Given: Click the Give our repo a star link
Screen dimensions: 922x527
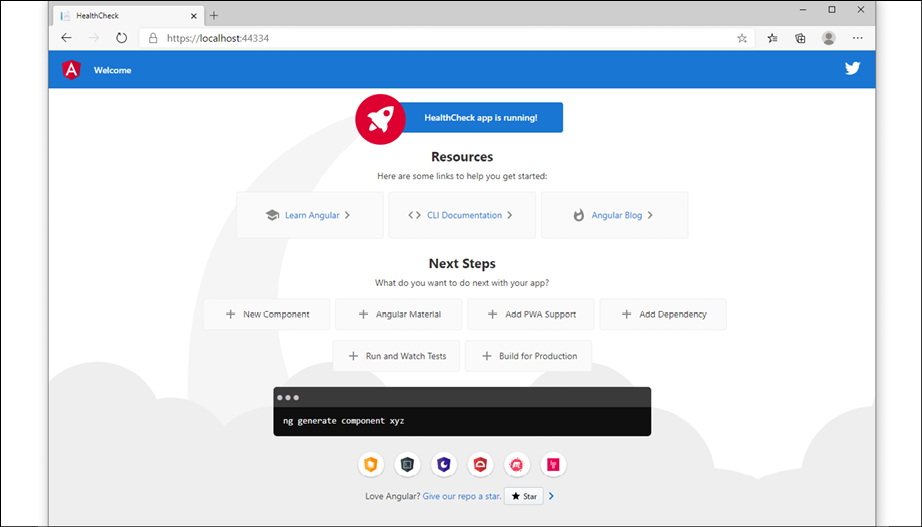Looking at the screenshot, I should click(462, 496).
